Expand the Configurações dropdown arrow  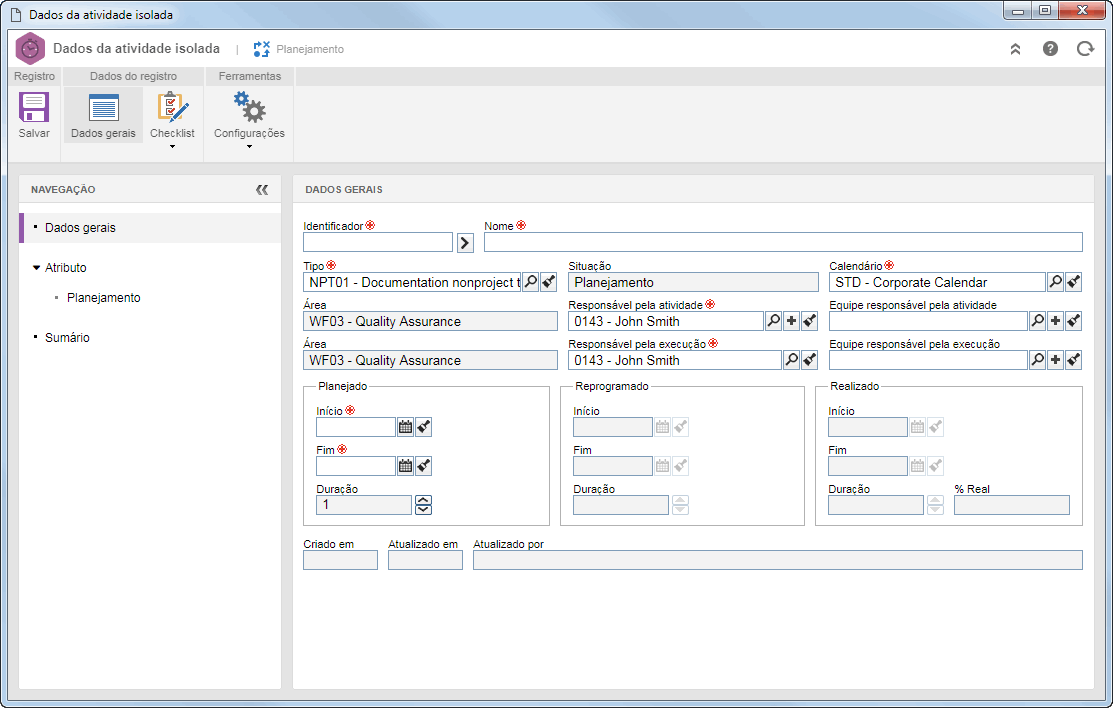pyautogui.click(x=249, y=147)
